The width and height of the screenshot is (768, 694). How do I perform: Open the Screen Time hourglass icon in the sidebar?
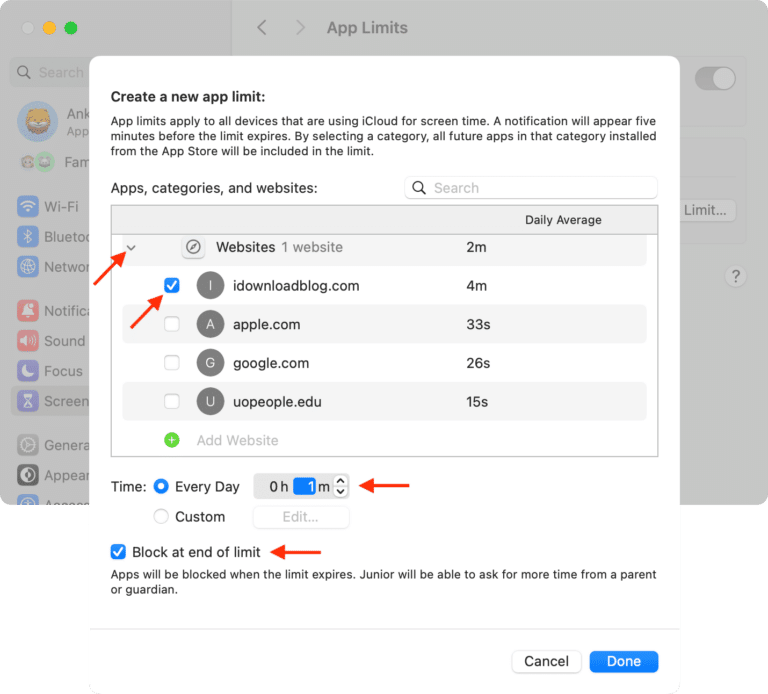point(28,401)
